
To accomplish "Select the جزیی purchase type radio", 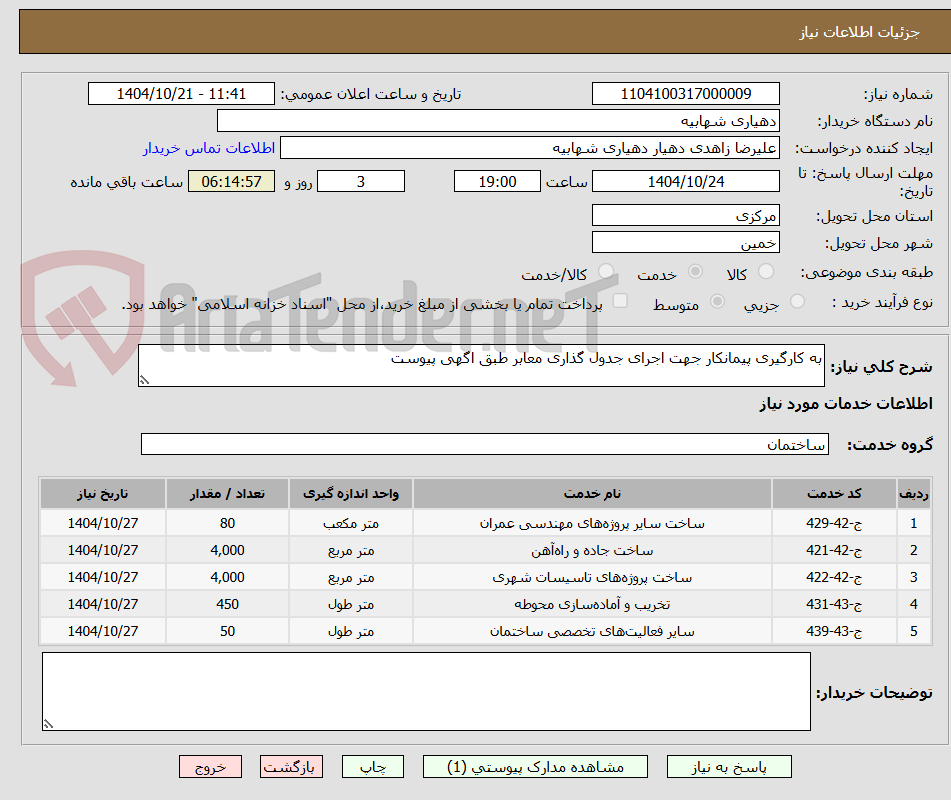I will [797, 301].
